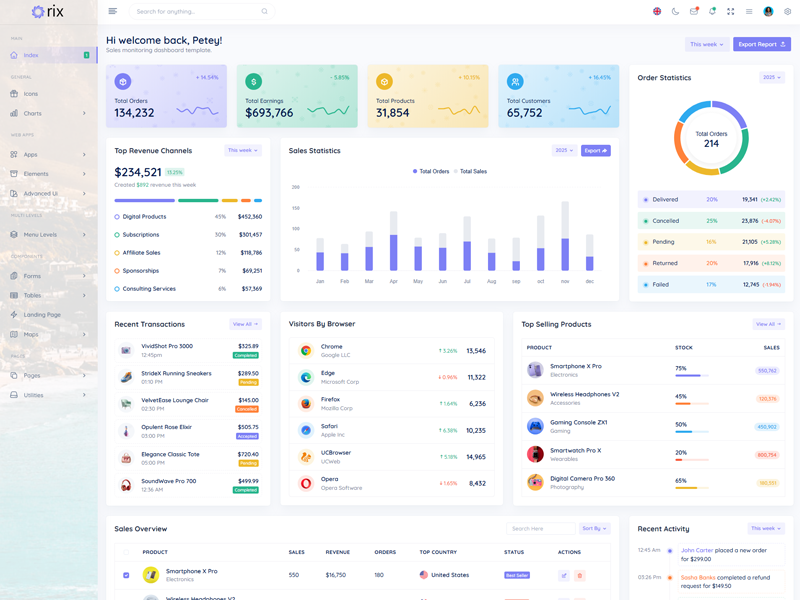800x600 pixels.
Task: Click the UK flag language icon
Action: pos(657,11)
